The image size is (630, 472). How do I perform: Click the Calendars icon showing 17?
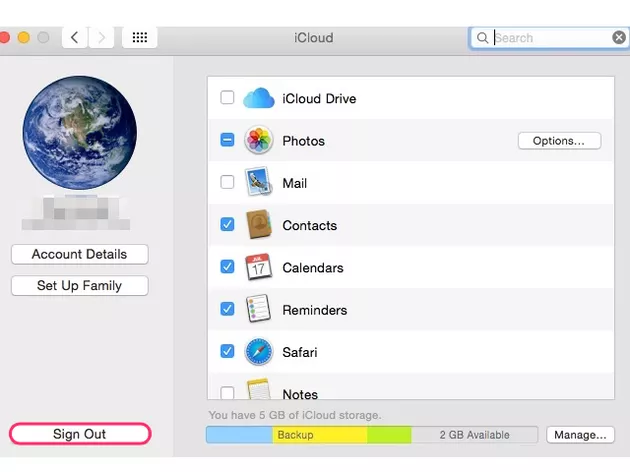click(x=258, y=267)
